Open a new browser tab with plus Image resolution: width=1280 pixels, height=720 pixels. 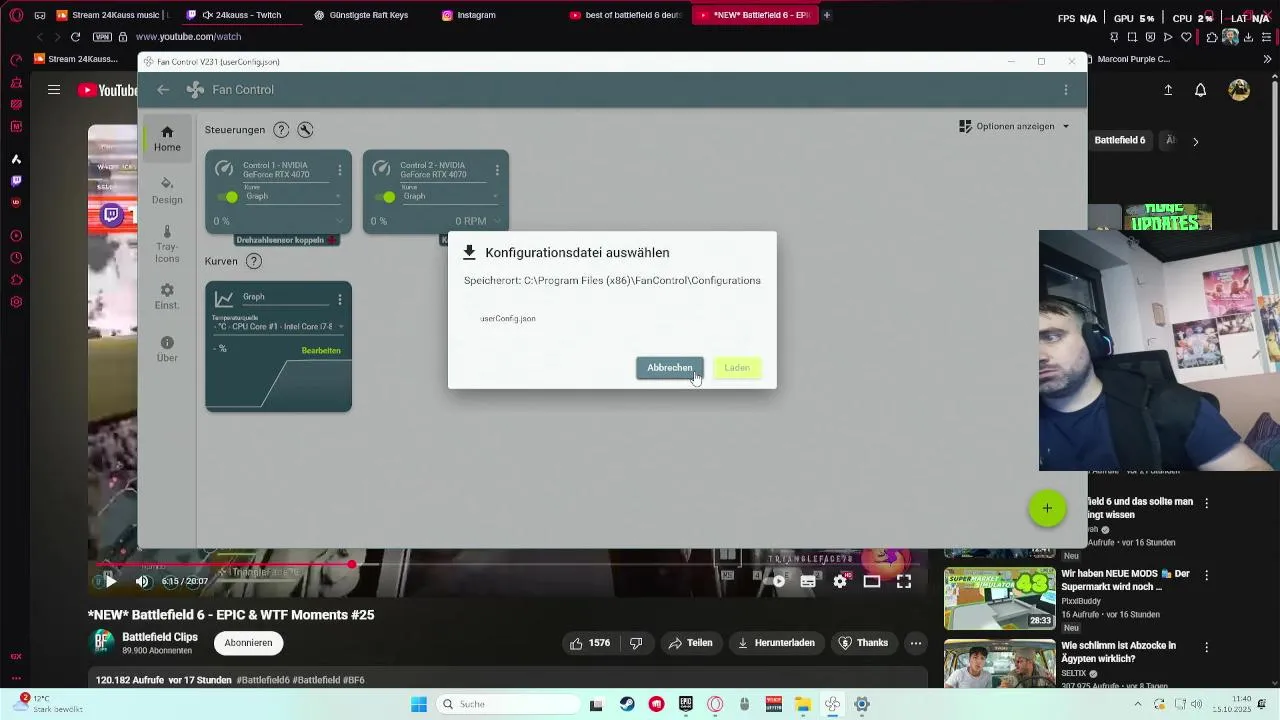click(x=827, y=15)
